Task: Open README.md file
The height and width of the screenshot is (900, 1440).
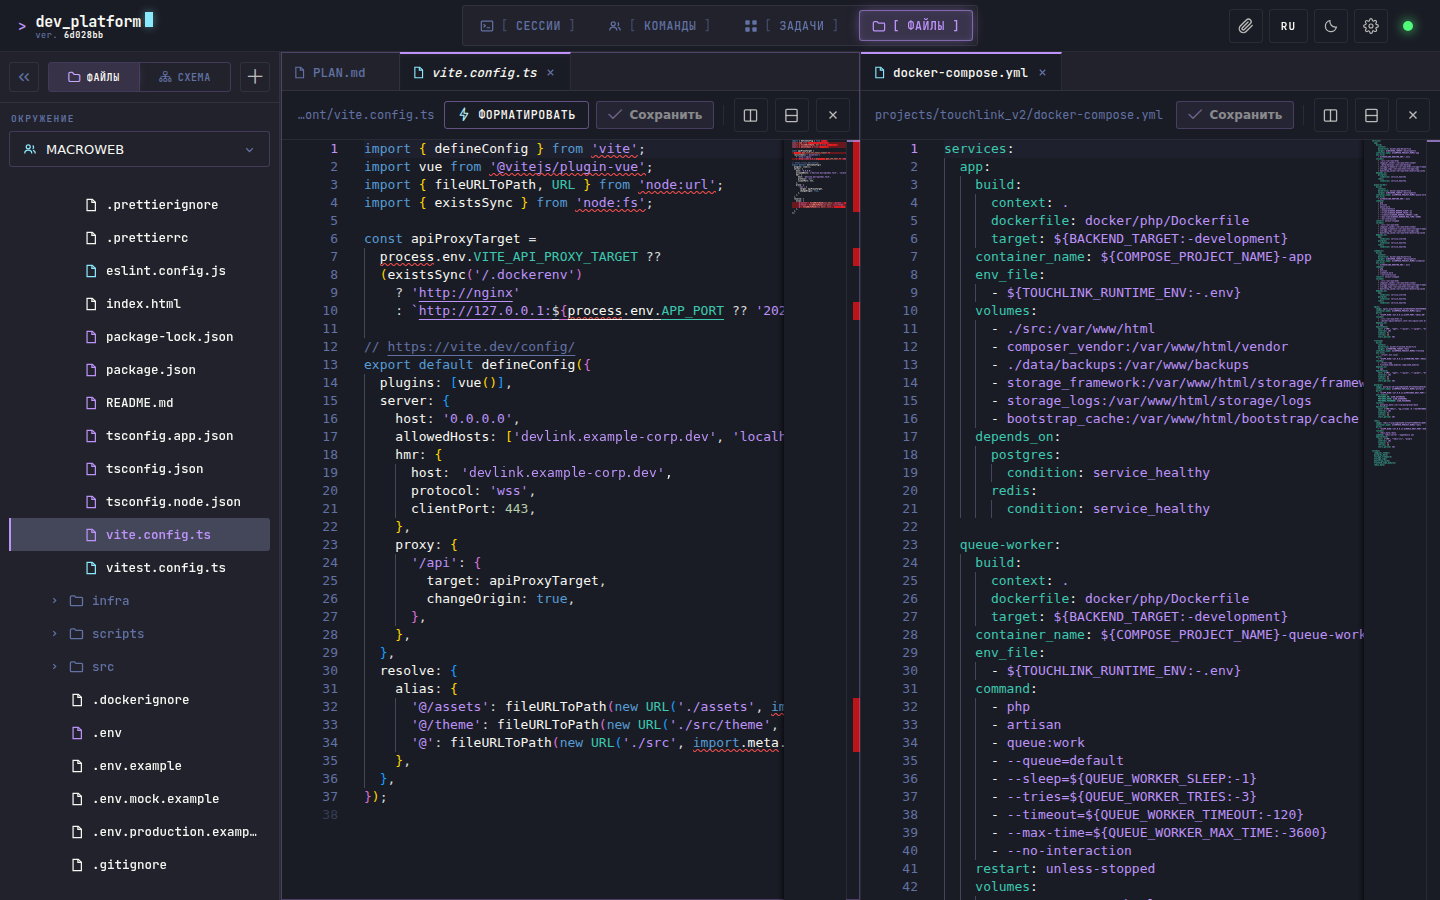Action: point(140,403)
